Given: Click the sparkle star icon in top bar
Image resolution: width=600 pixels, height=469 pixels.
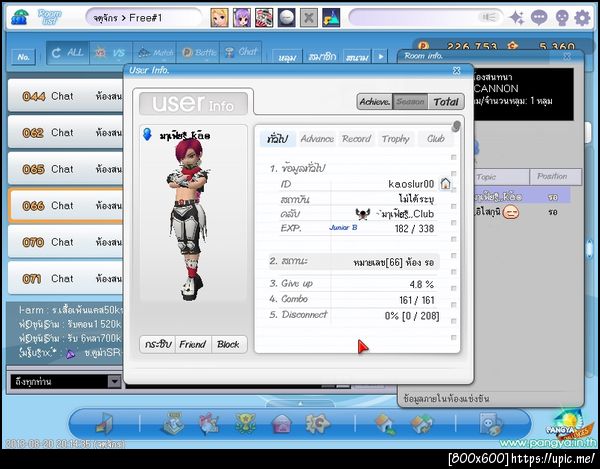Looking at the screenshot, I should click(517, 18).
